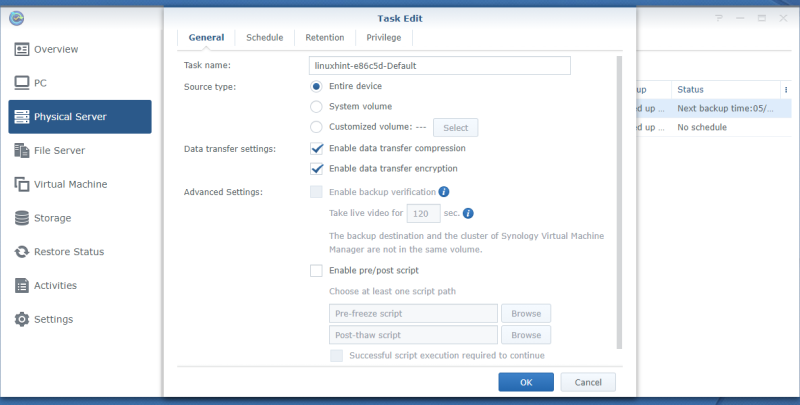This screenshot has width=800, height=405.
Task: Click the Cancel button
Action: [588, 382]
